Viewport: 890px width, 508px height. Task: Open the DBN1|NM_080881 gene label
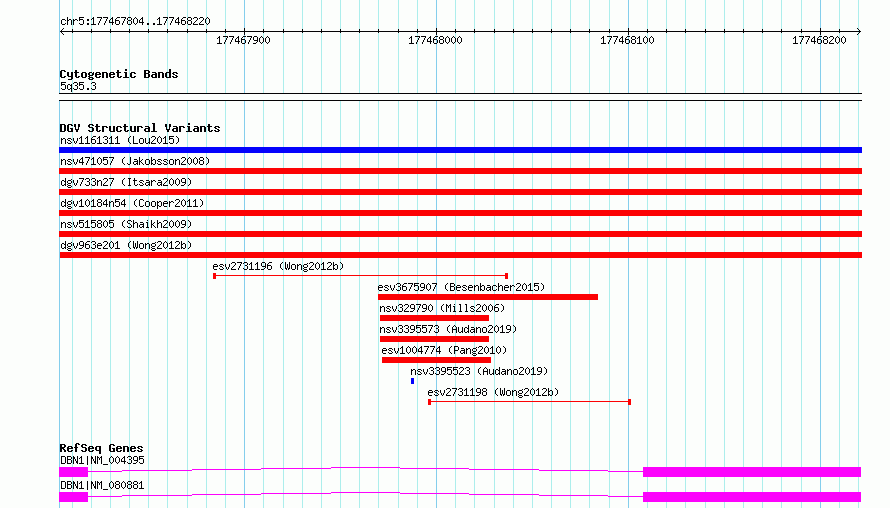tap(102, 485)
